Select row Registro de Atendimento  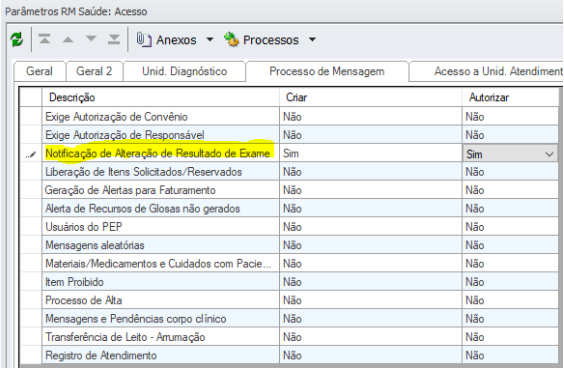pos(160,355)
